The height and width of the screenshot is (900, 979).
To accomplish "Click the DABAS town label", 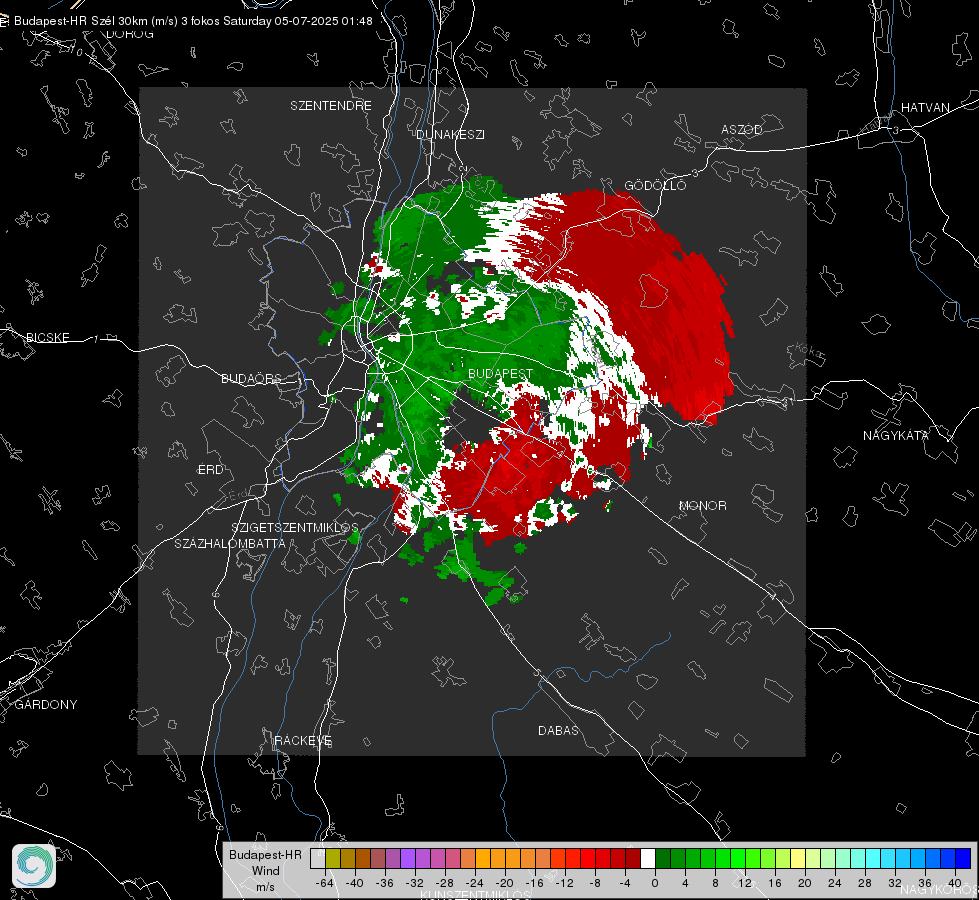I will [x=558, y=730].
